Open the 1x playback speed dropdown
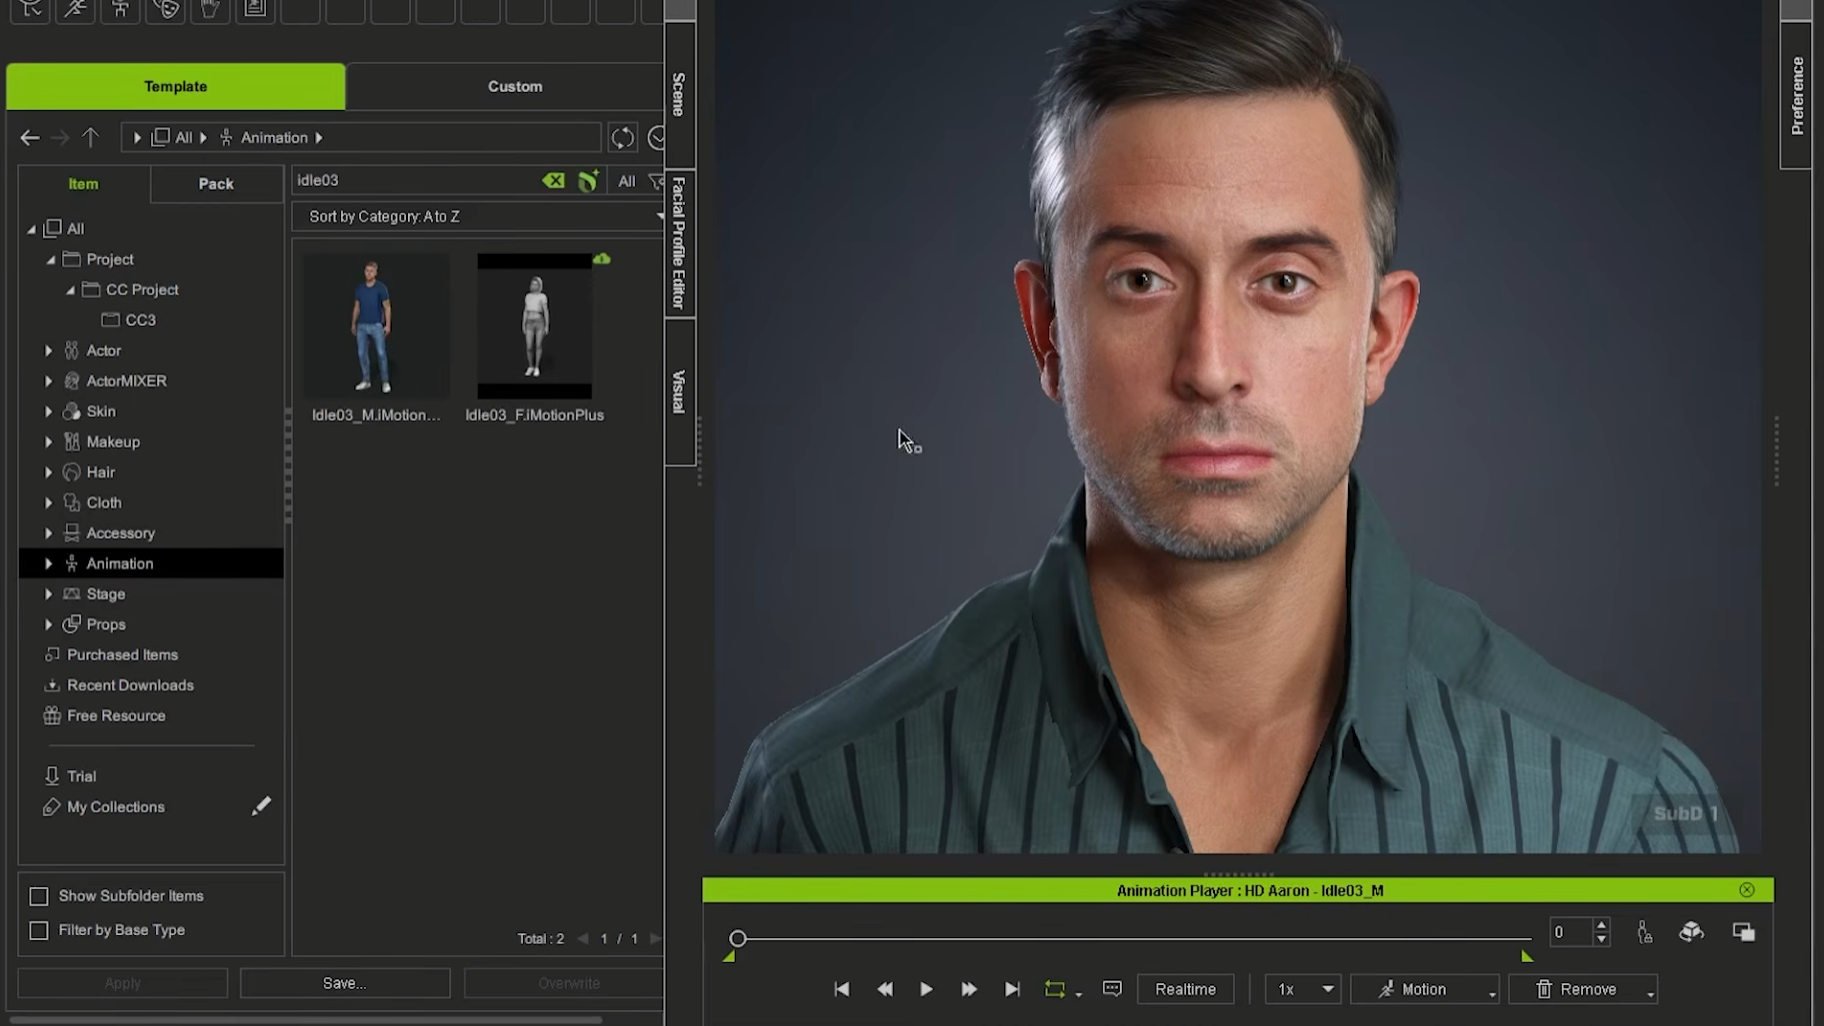 pos(1302,989)
